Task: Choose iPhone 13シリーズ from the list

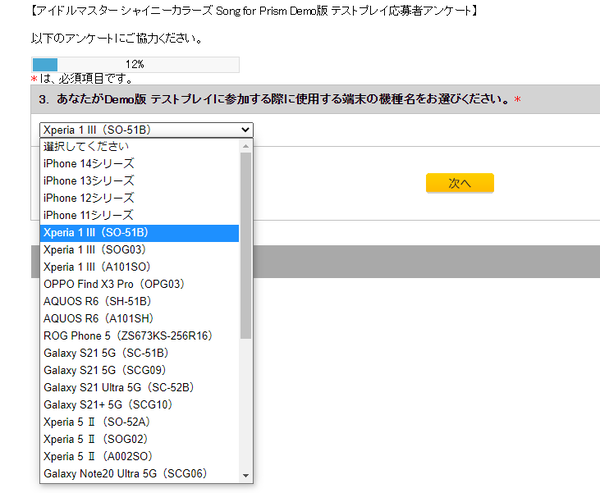Action: point(140,181)
